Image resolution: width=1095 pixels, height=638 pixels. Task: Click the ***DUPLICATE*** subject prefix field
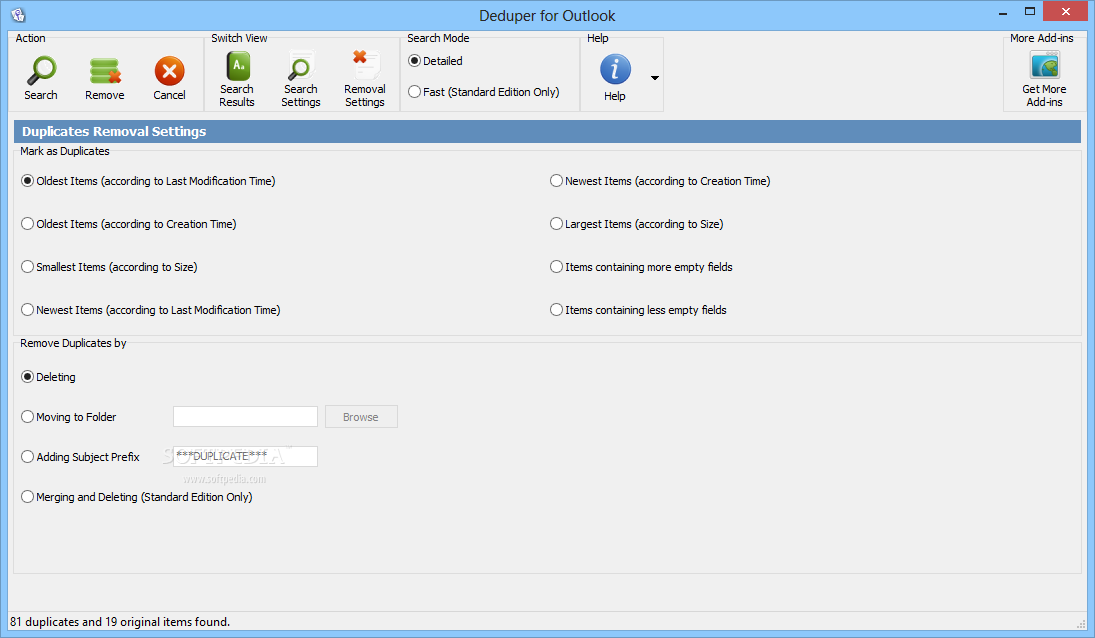coord(245,457)
